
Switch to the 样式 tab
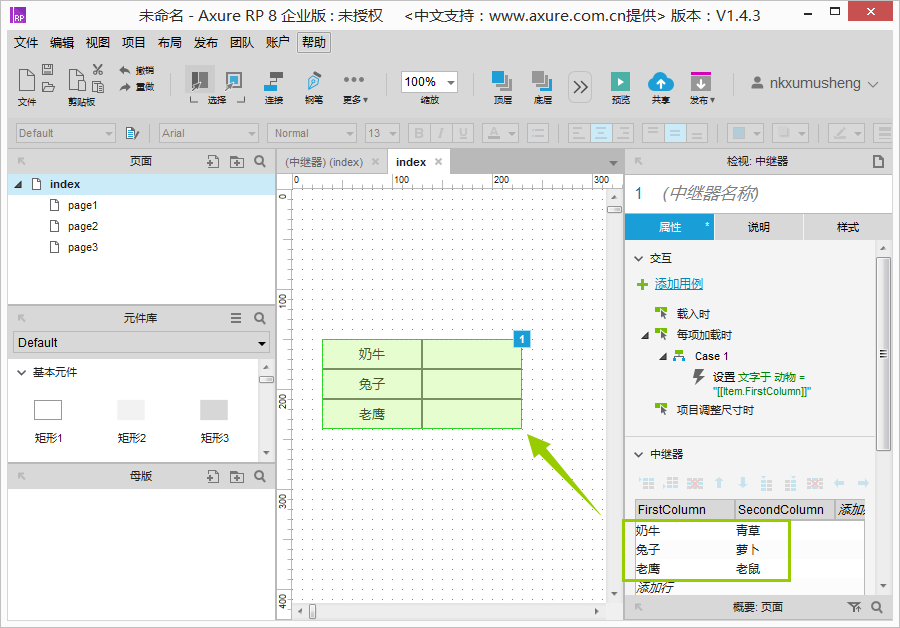[x=848, y=227]
